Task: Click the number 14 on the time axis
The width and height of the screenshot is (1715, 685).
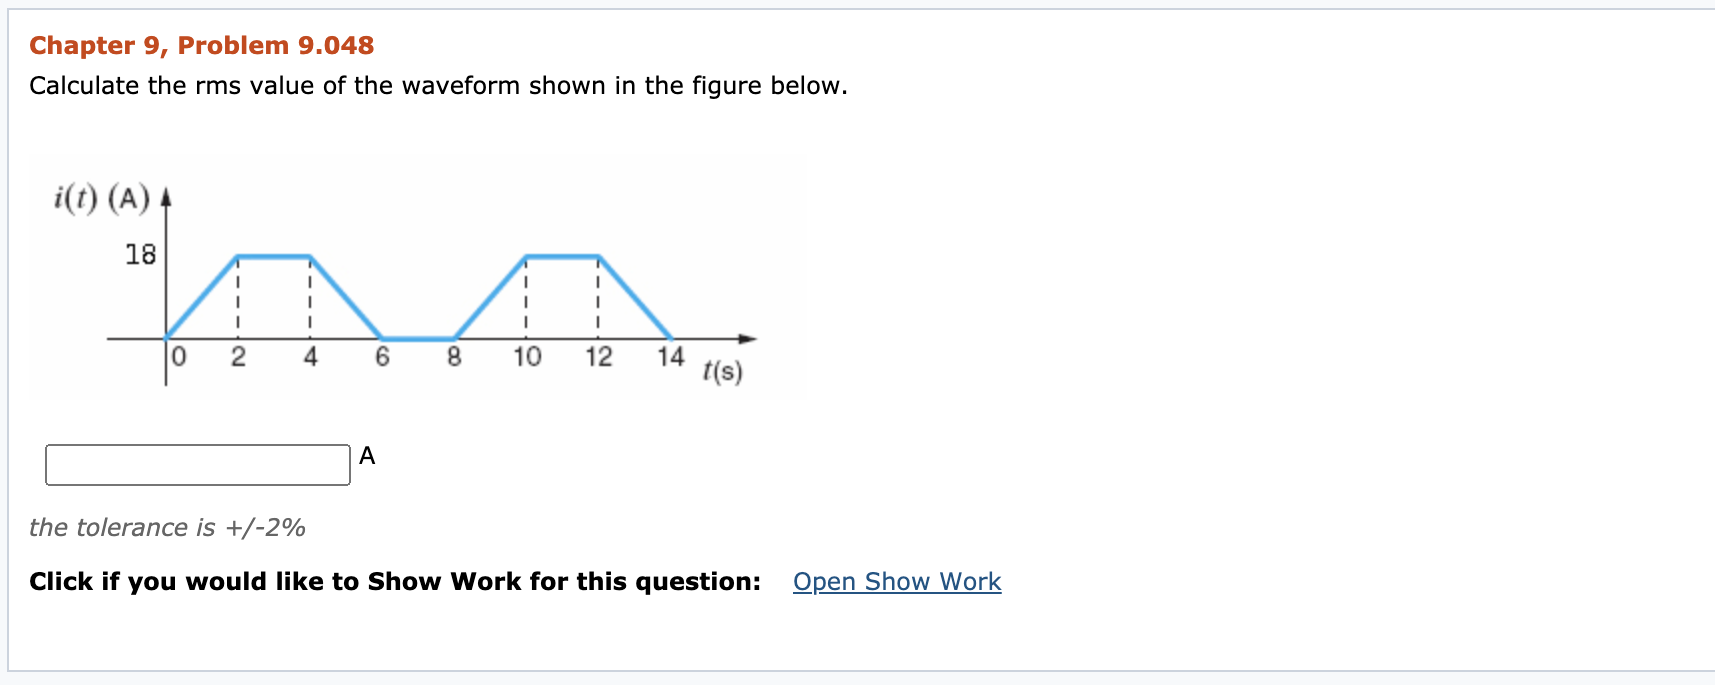Action: [670, 356]
